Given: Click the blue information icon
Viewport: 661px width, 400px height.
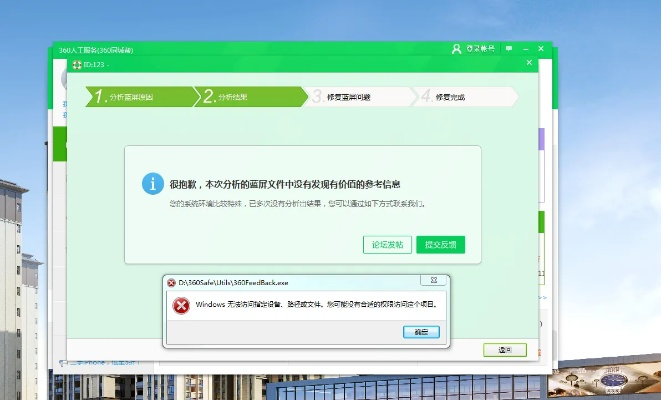Looking at the screenshot, I should tap(152, 184).
